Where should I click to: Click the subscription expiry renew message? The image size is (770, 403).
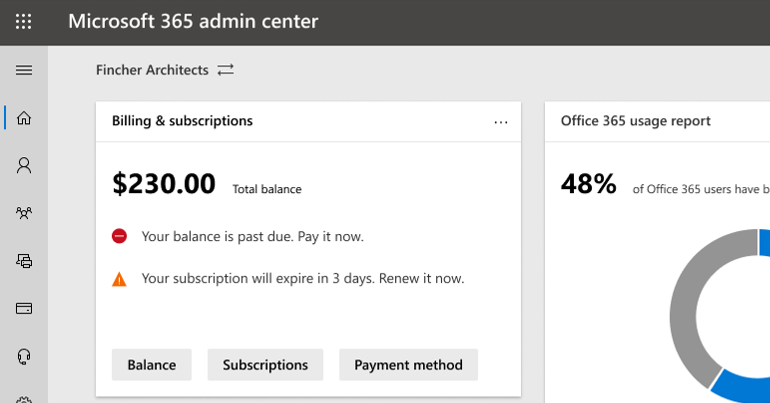tap(303, 279)
